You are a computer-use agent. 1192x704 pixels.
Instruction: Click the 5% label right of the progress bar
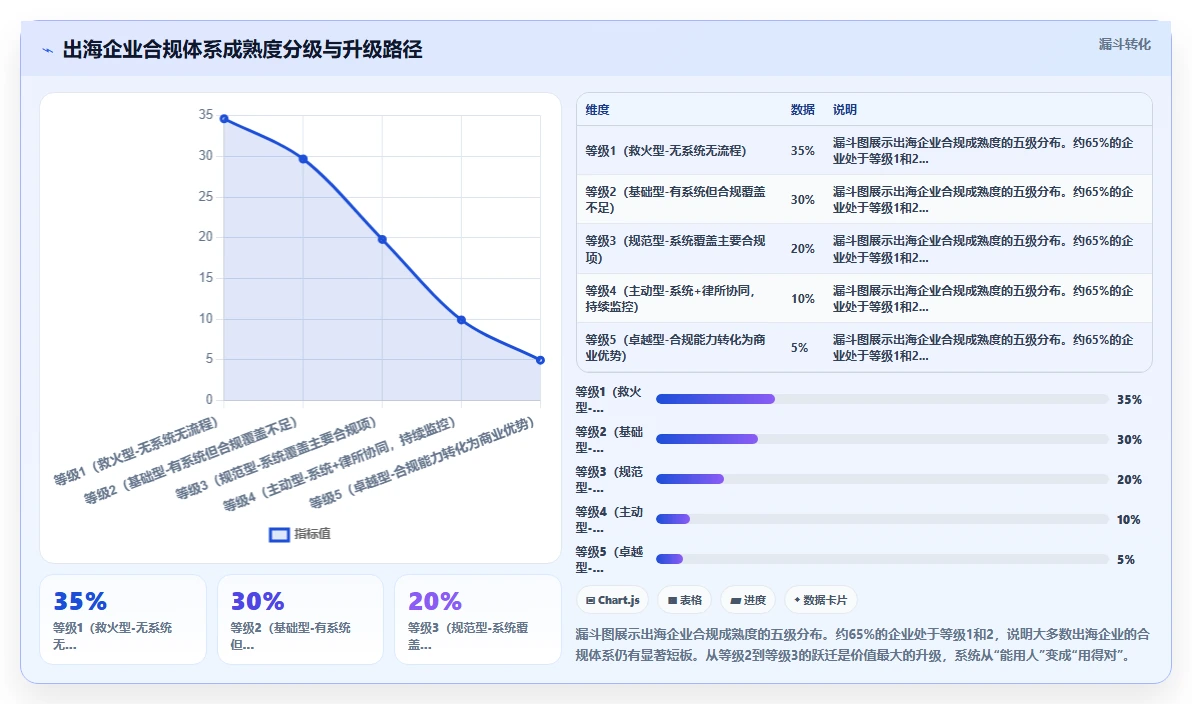coord(1126,560)
